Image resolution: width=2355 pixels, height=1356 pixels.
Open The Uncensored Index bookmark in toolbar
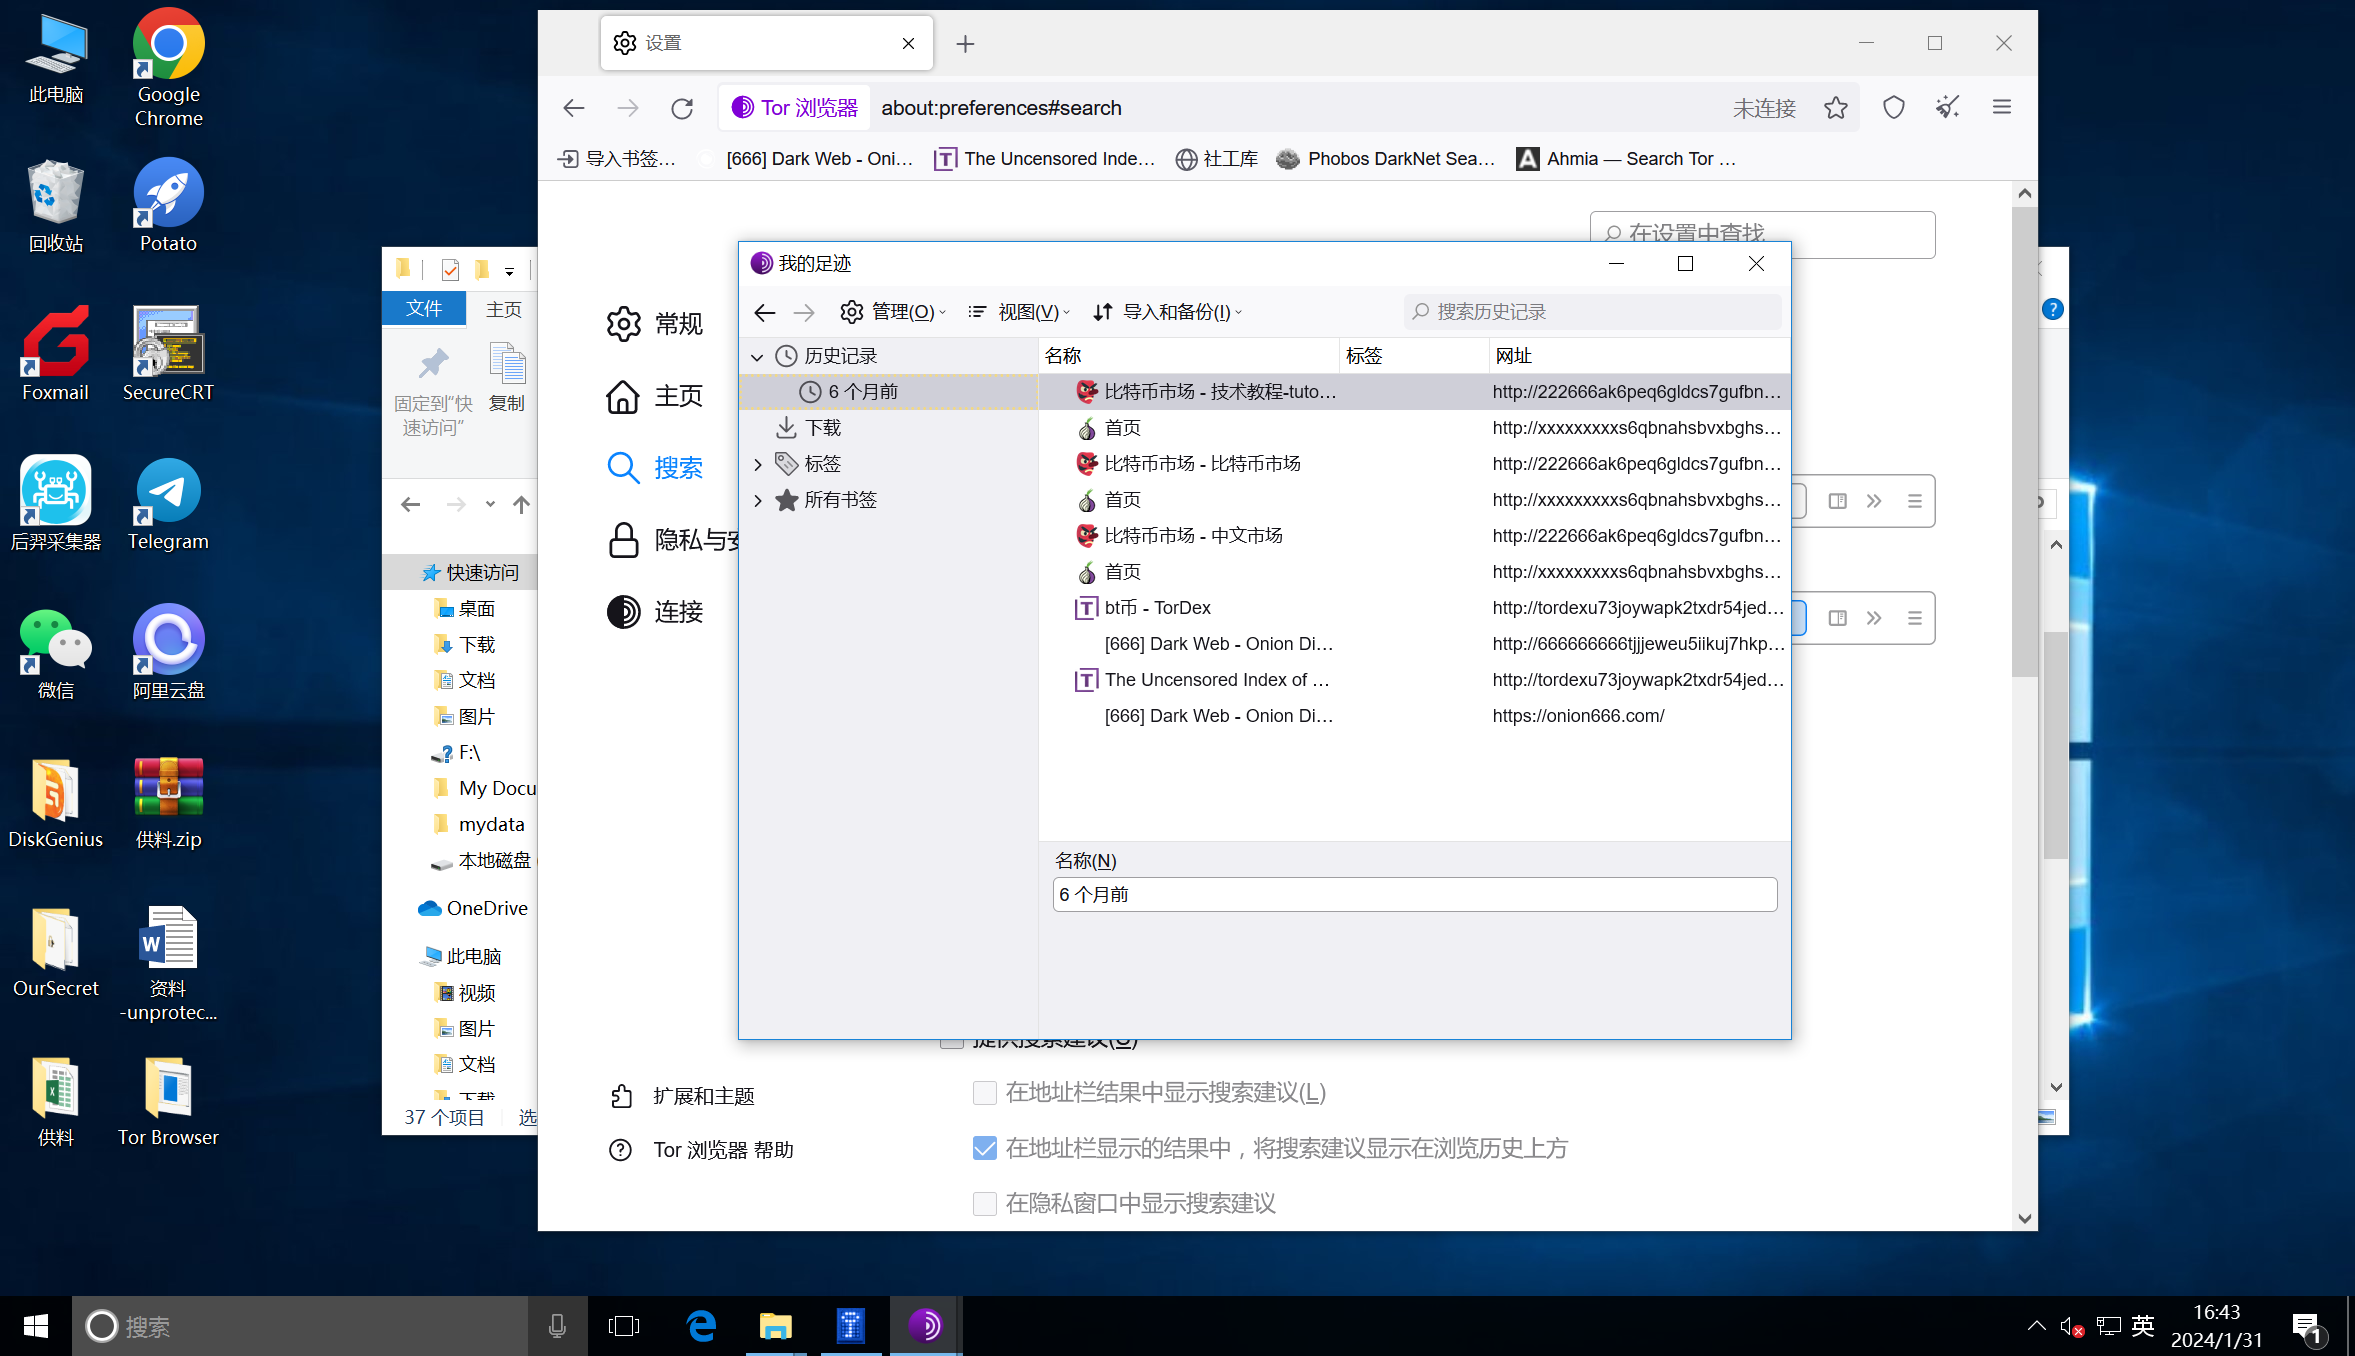1045,159
